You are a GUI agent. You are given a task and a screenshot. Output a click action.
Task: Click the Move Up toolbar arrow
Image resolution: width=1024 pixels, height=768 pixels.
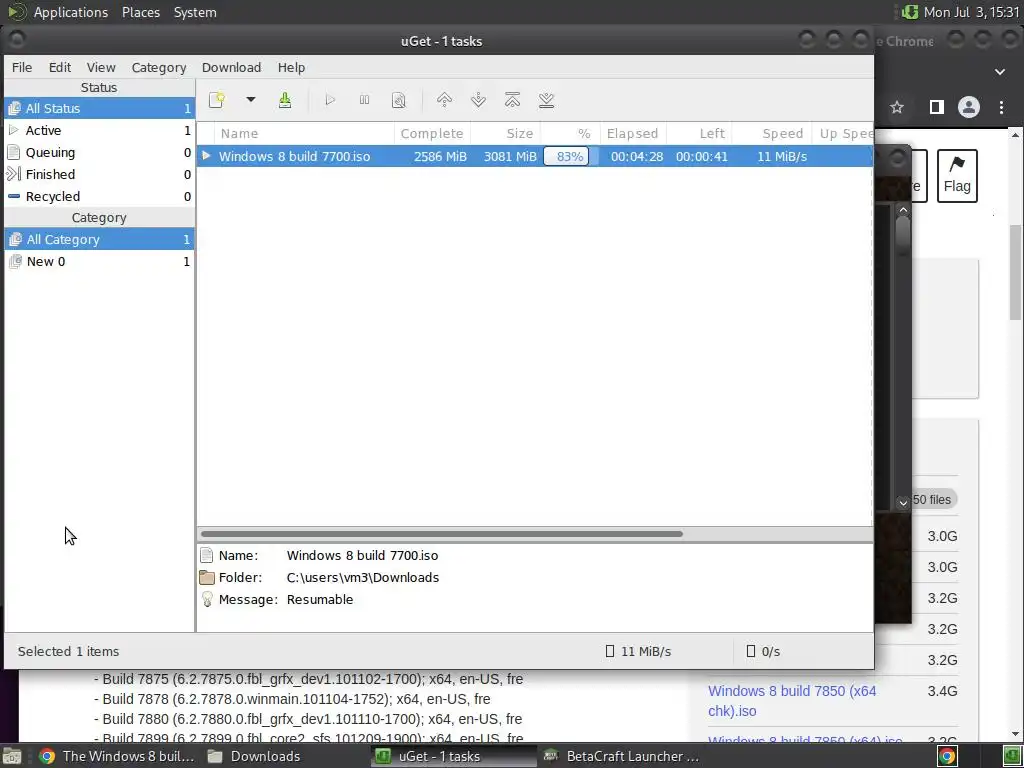point(444,100)
